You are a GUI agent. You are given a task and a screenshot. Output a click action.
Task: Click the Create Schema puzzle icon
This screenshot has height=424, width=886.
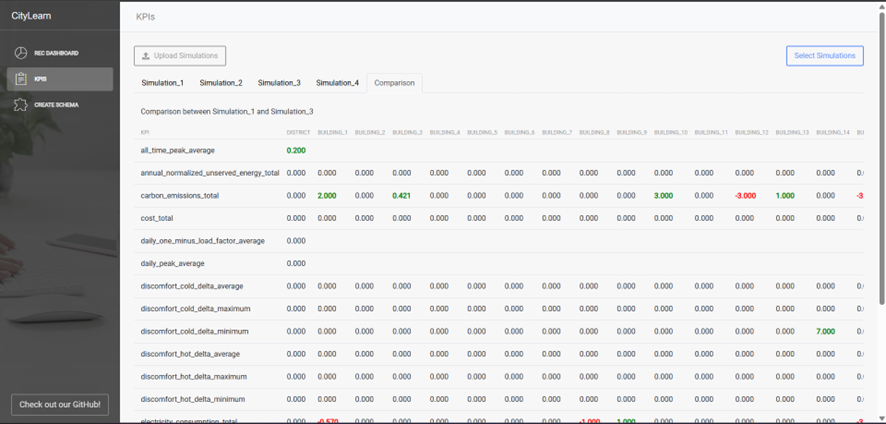point(21,105)
